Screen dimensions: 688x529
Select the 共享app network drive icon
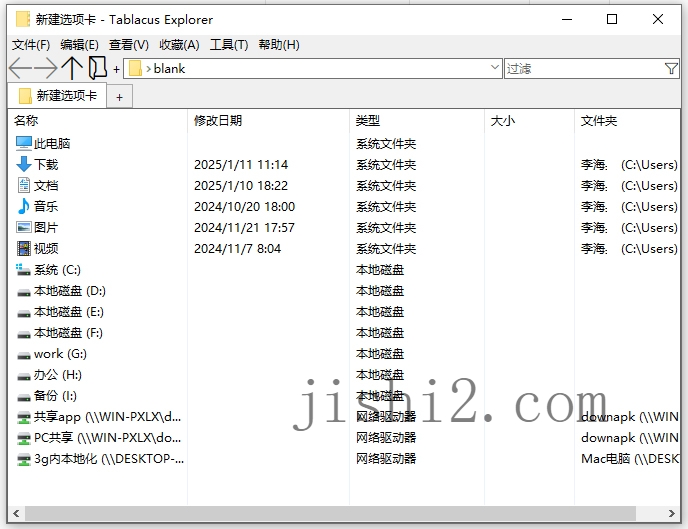tap(24, 417)
